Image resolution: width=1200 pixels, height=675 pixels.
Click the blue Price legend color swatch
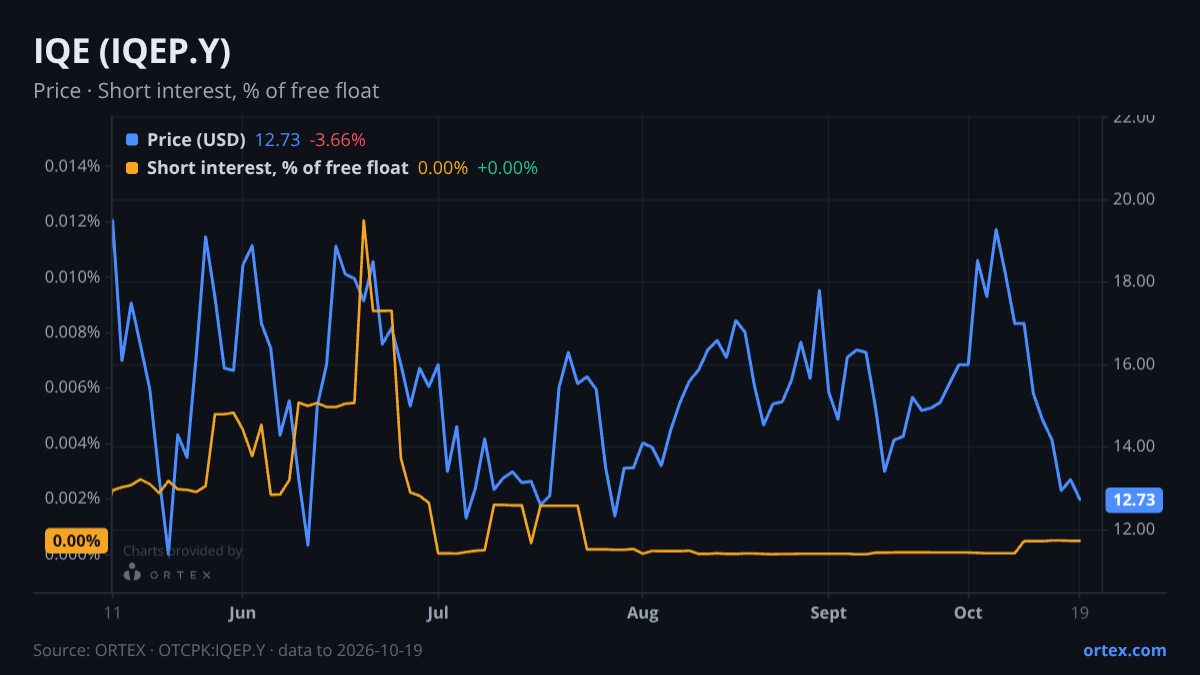click(x=132, y=140)
